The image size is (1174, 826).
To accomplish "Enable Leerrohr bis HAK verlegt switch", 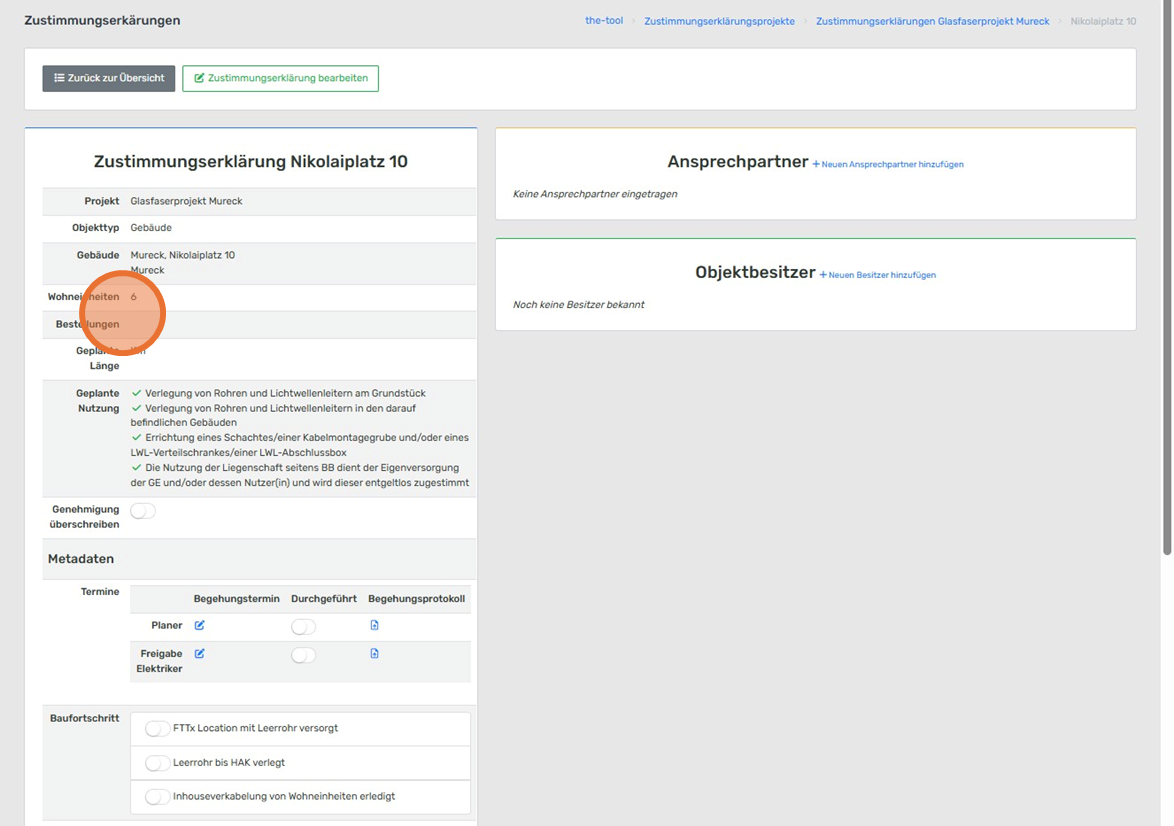I will (157, 763).
